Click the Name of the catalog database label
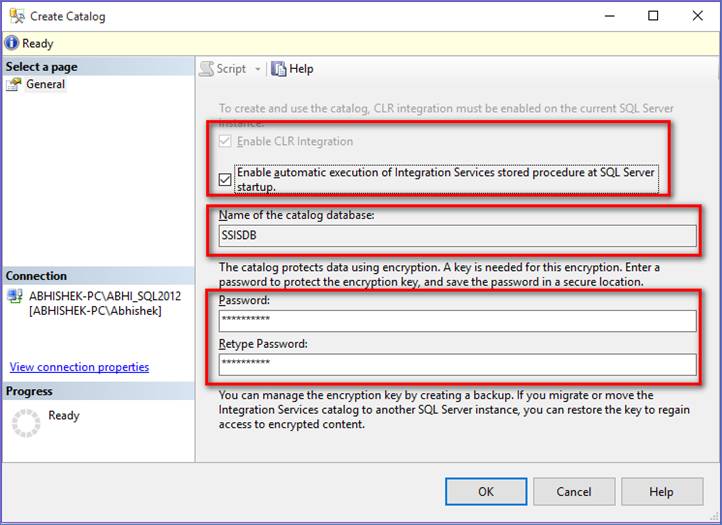Screen dimensions: 722x525 click(297, 215)
